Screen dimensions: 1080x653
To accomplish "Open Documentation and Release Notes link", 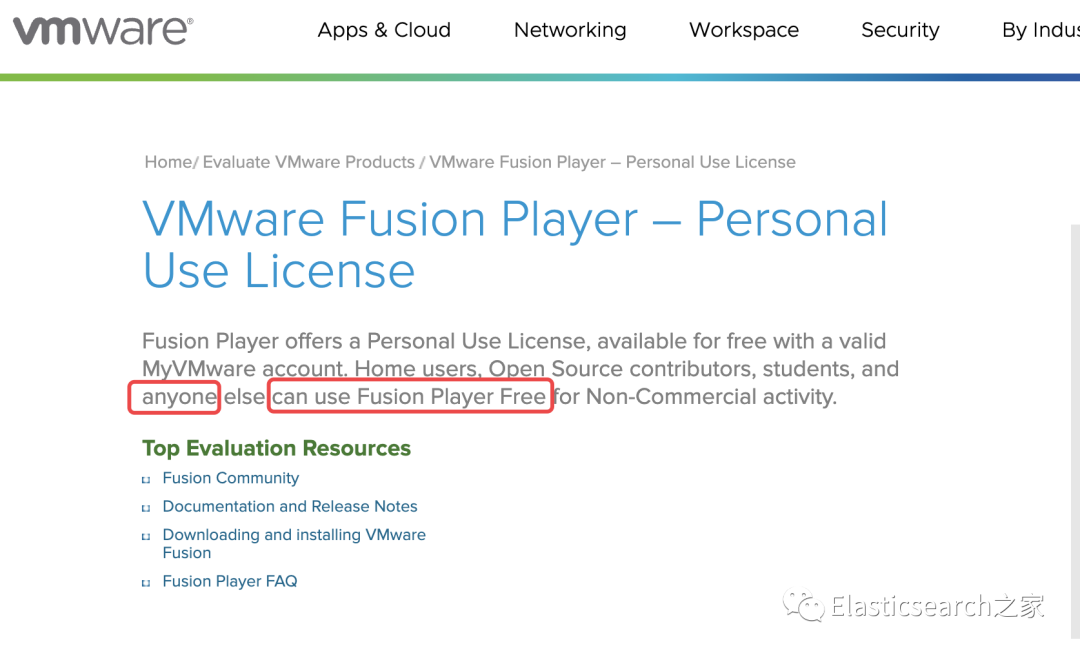I will click(x=290, y=506).
